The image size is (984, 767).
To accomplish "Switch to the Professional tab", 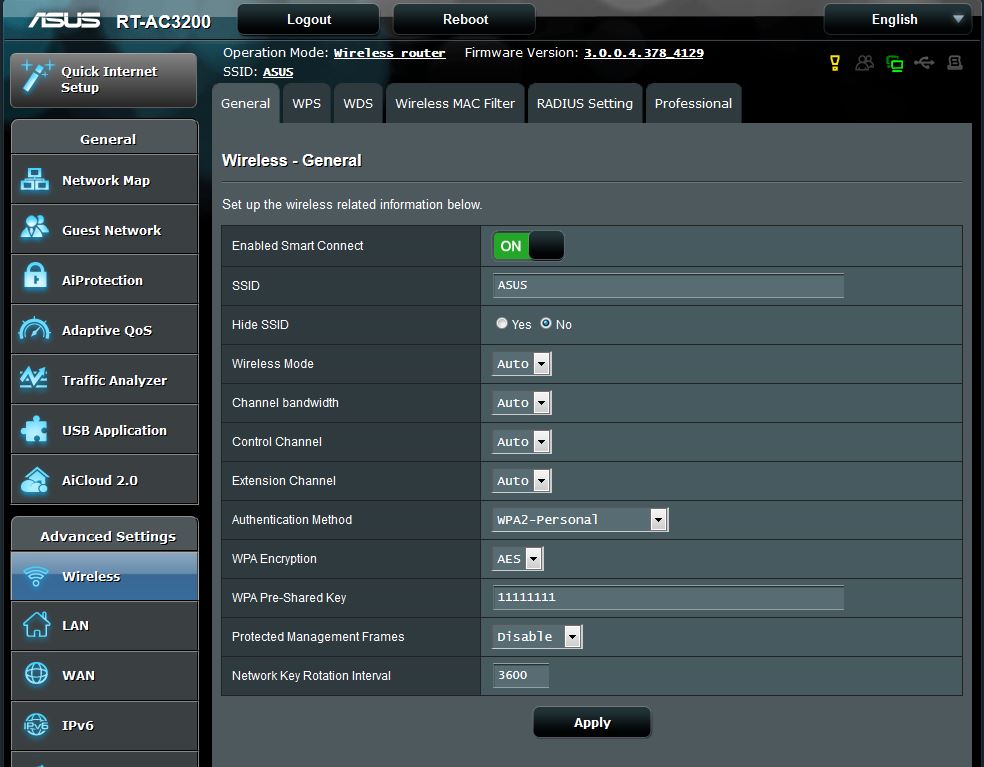I will pos(693,104).
